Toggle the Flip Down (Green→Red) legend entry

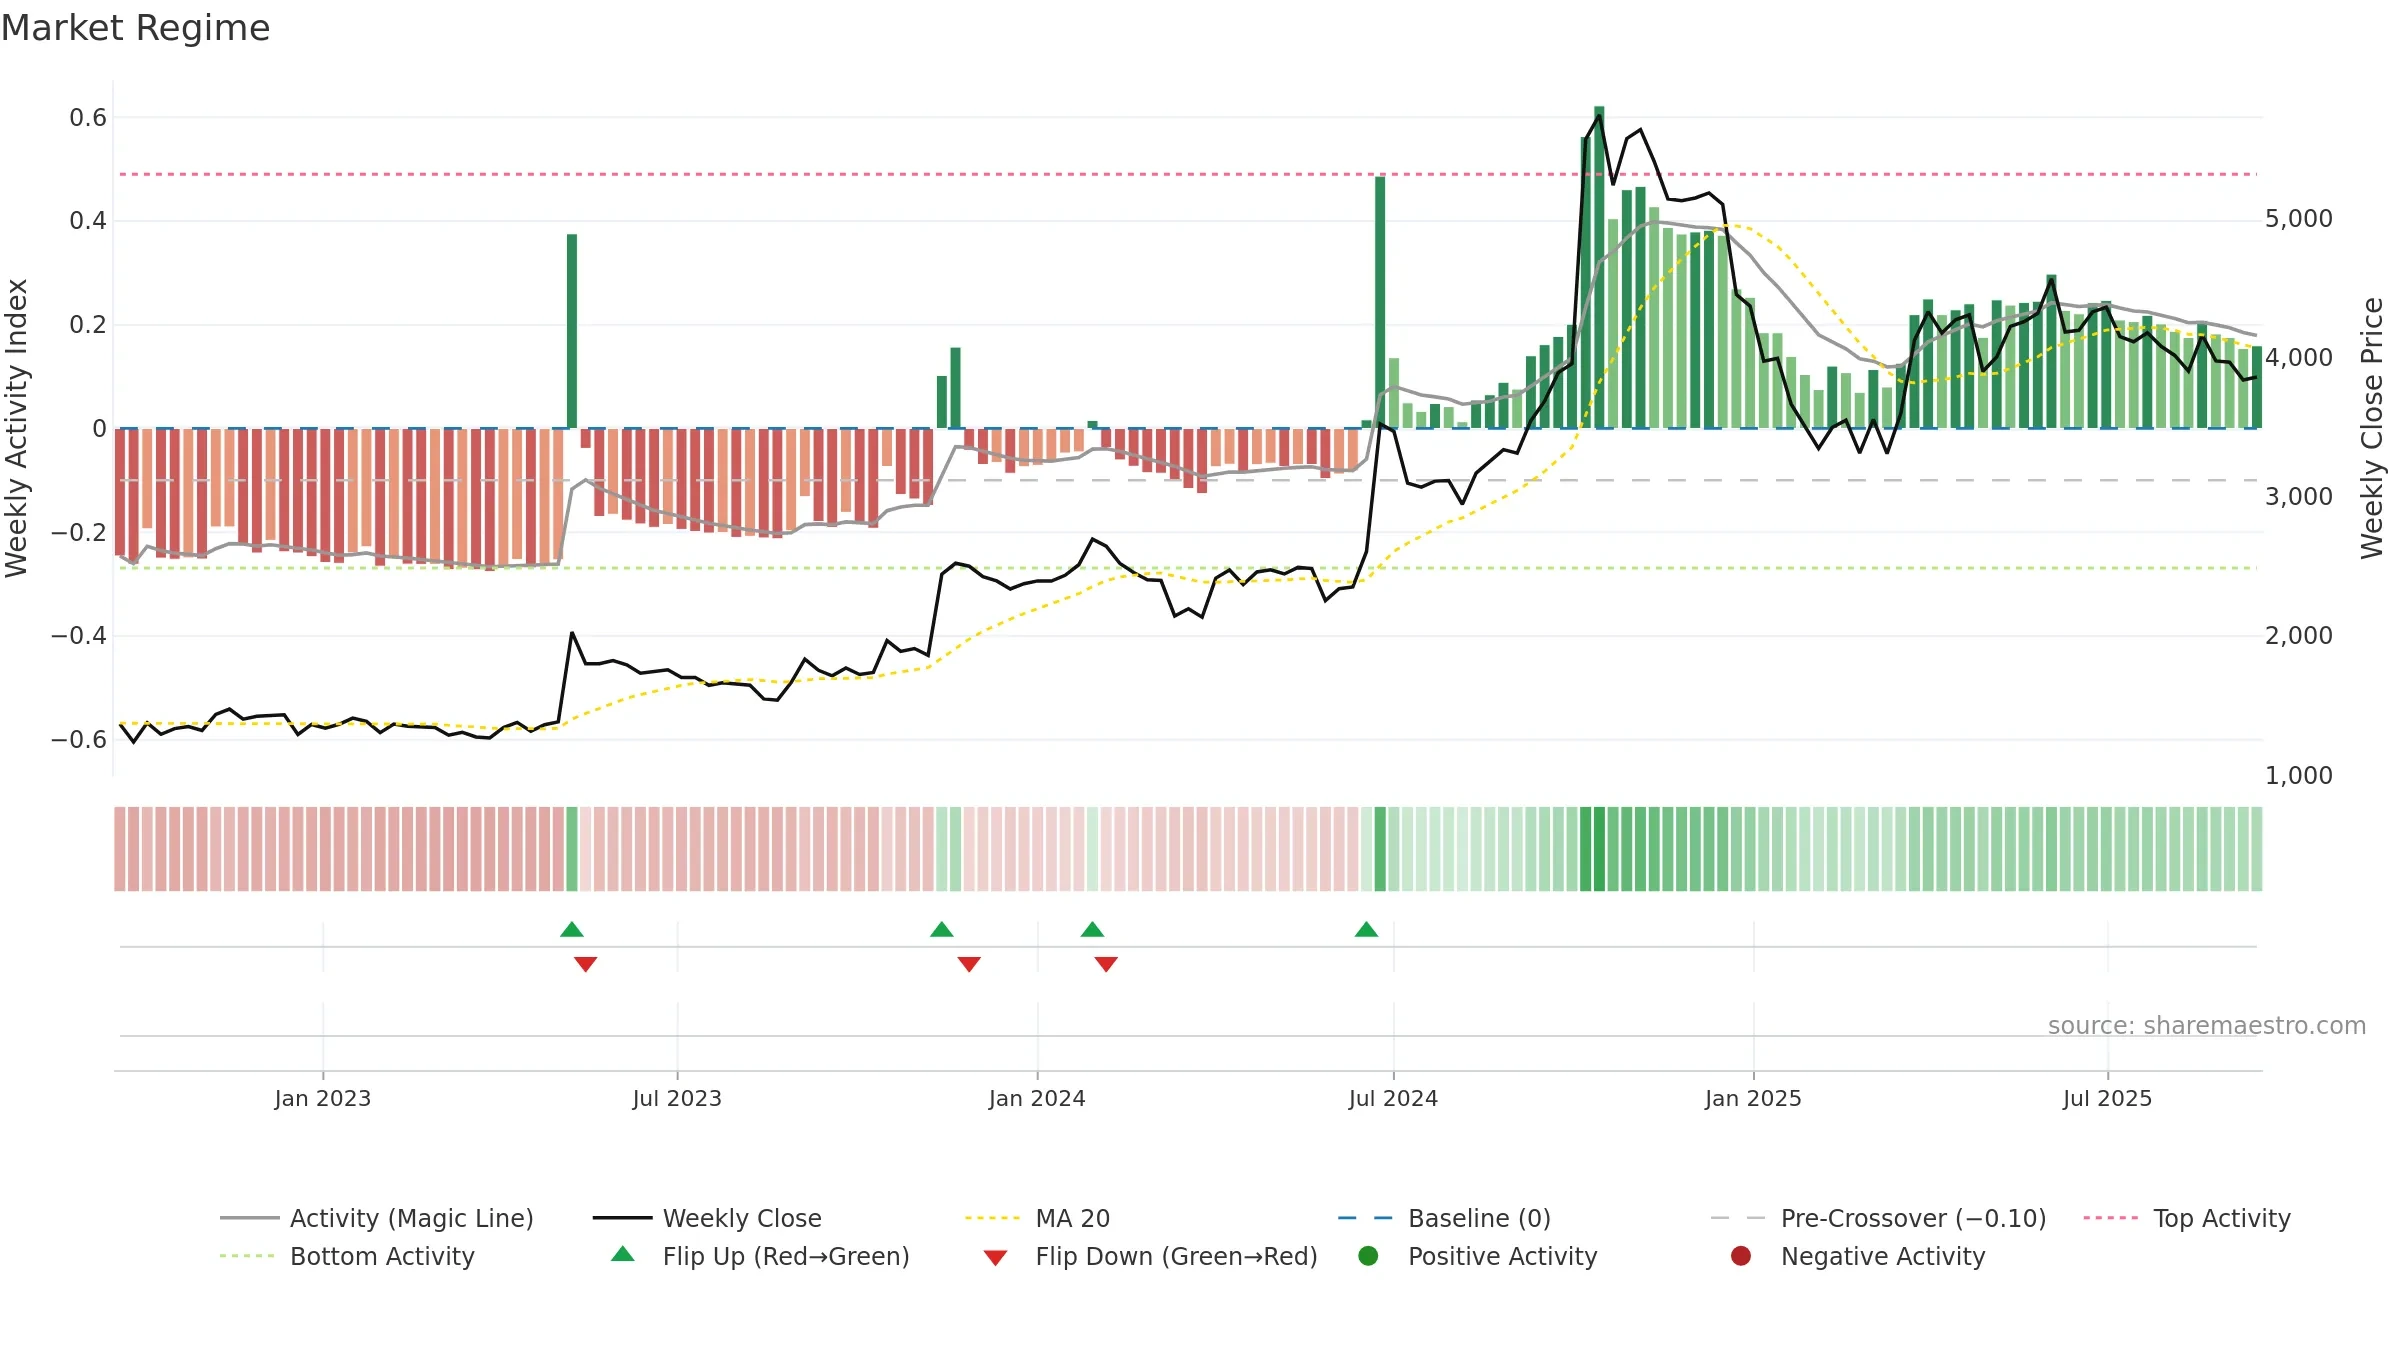pos(1150,1256)
